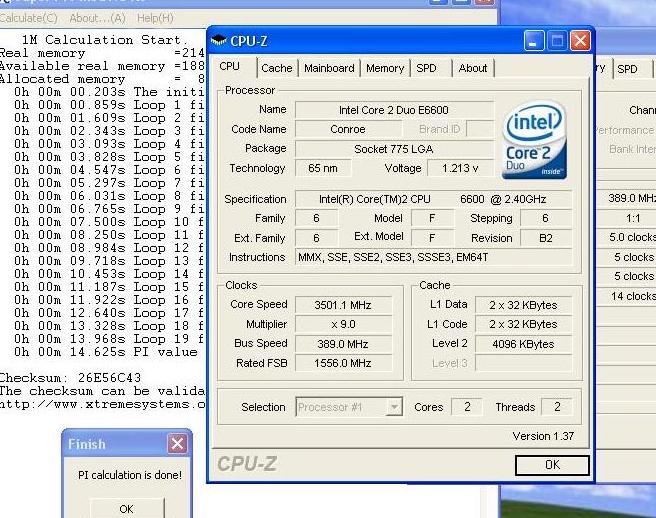Click the xtremesystems URL line in Super PI
The image size is (656, 518).
(x=102, y=404)
